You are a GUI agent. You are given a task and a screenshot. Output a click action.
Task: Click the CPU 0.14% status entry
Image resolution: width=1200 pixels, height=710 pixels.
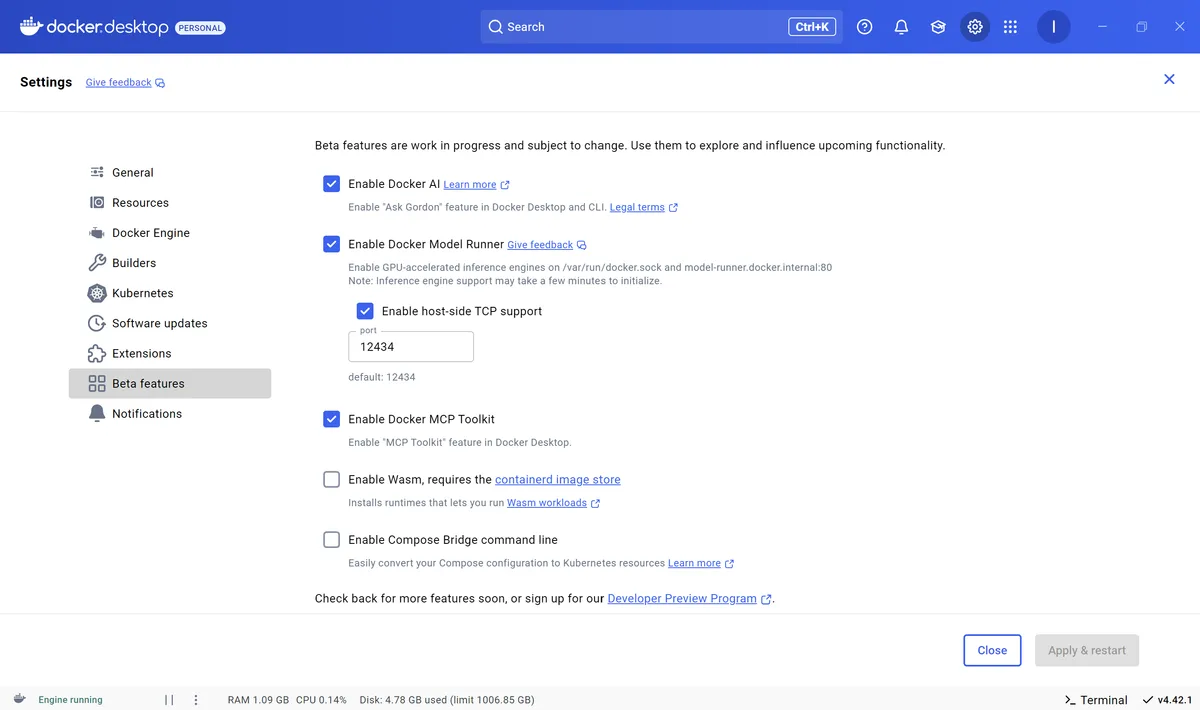(321, 700)
